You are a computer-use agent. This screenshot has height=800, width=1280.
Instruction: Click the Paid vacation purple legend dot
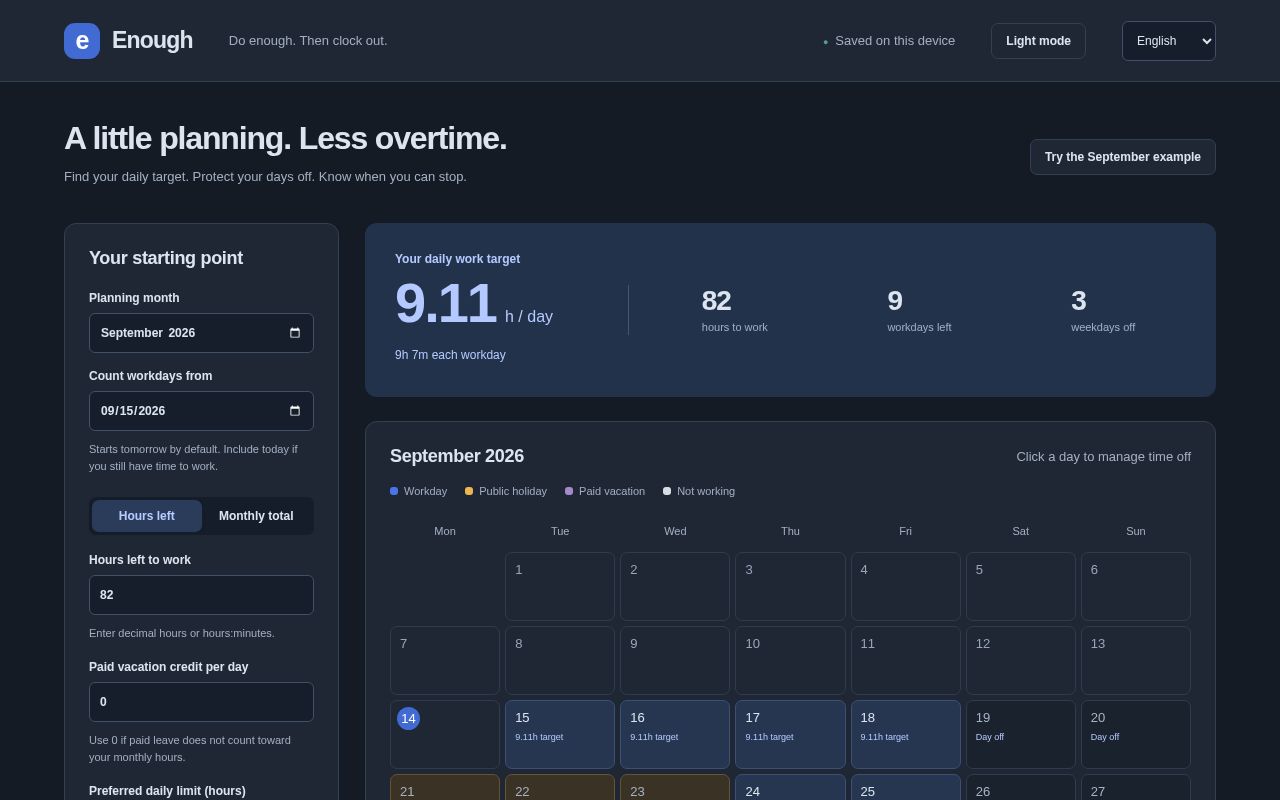tap(569, 491)
